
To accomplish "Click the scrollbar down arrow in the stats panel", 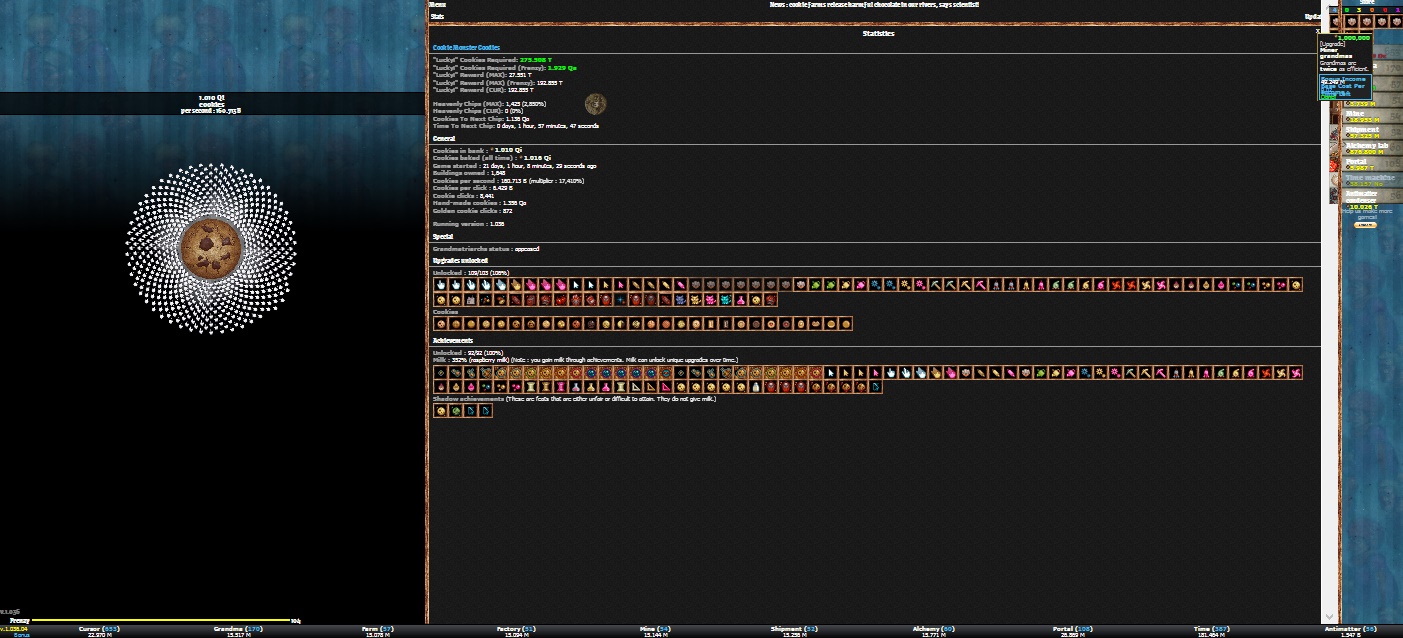I will (x=1329, y=616).
